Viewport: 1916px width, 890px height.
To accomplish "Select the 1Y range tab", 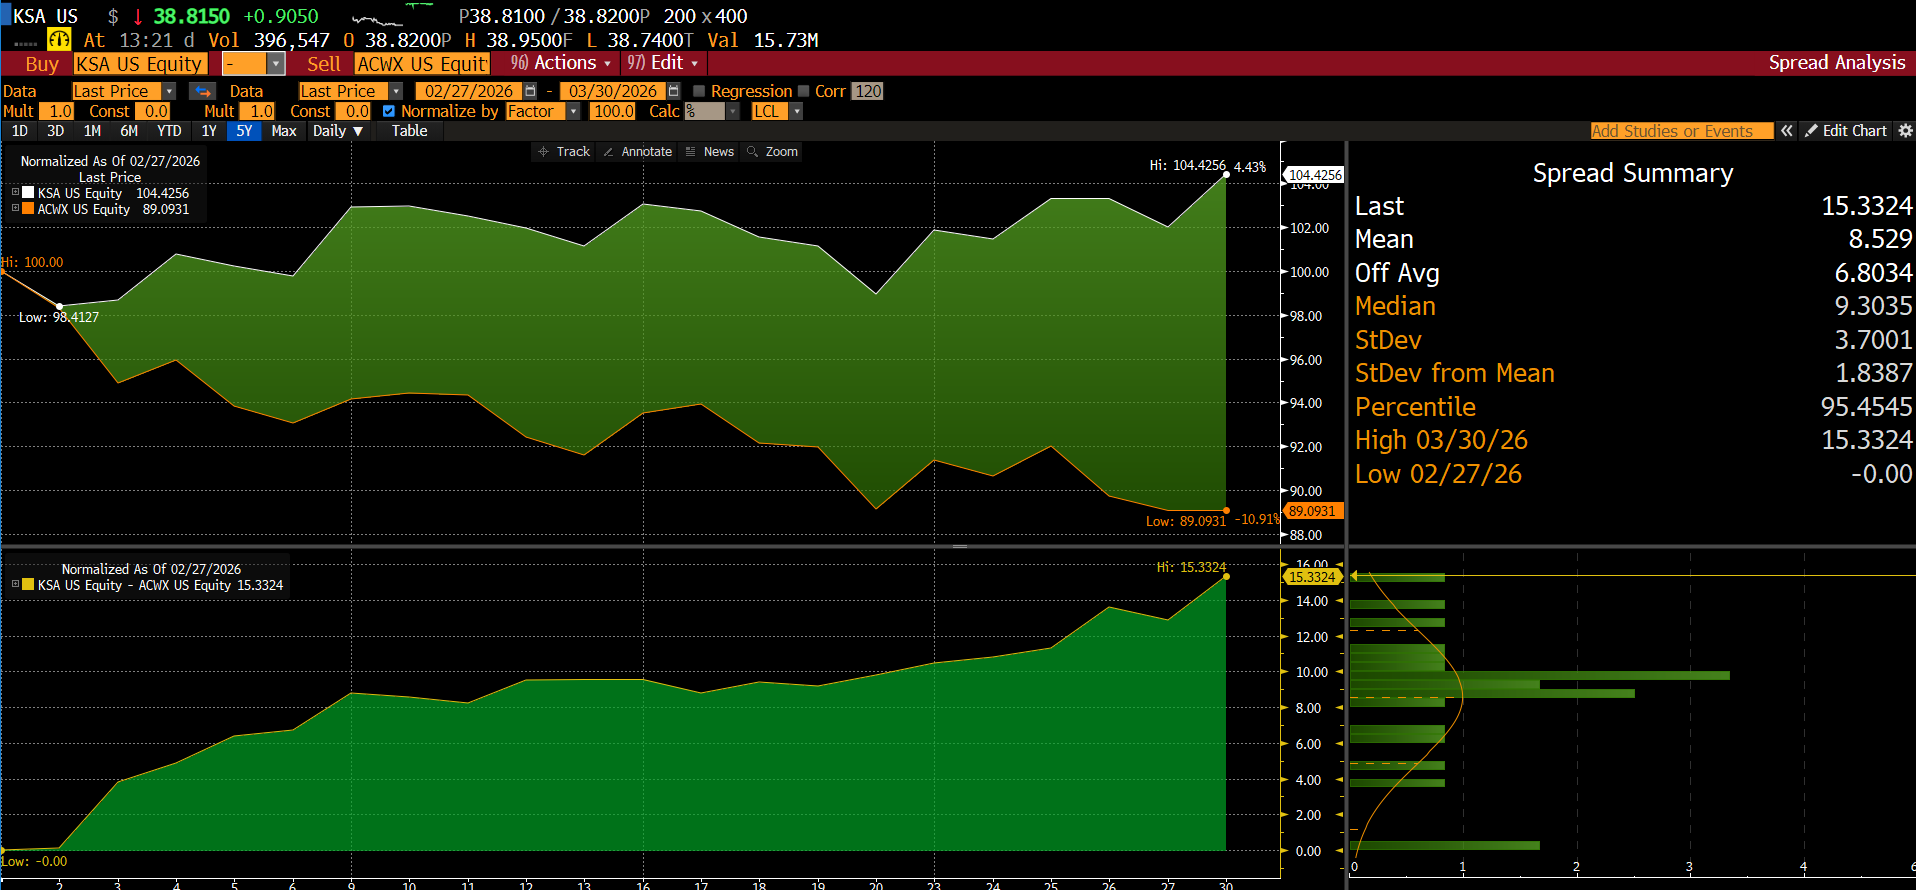I will pos(209,131).
